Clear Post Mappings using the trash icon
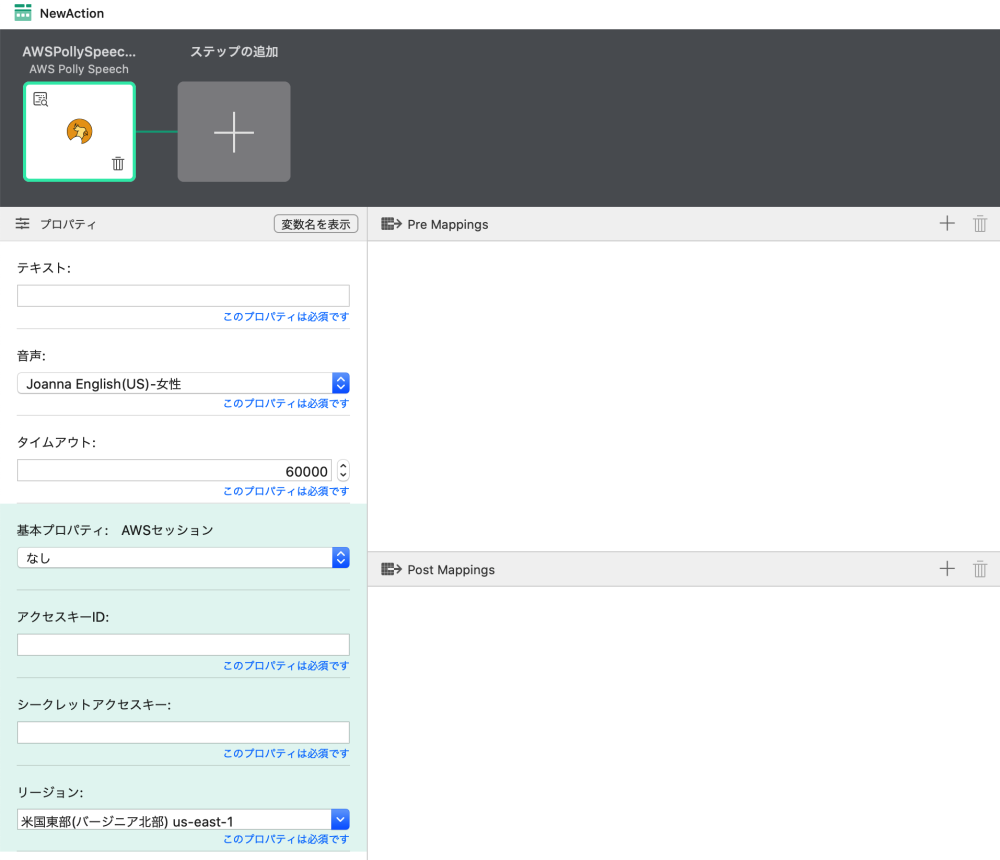1000x860 pixels. coord(979,568)
